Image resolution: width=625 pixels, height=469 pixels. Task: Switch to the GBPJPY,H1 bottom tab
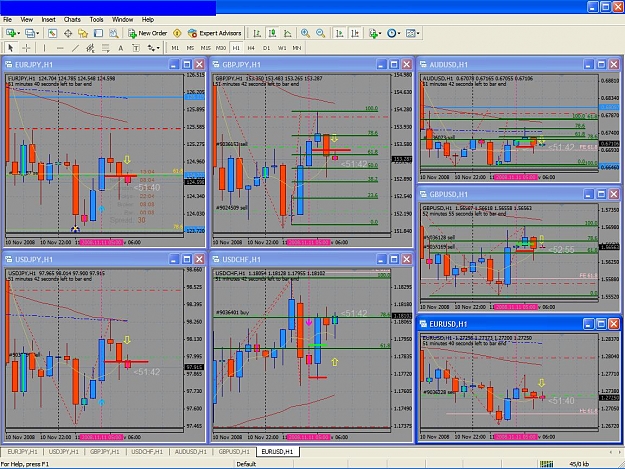click(x=105, y=452)
